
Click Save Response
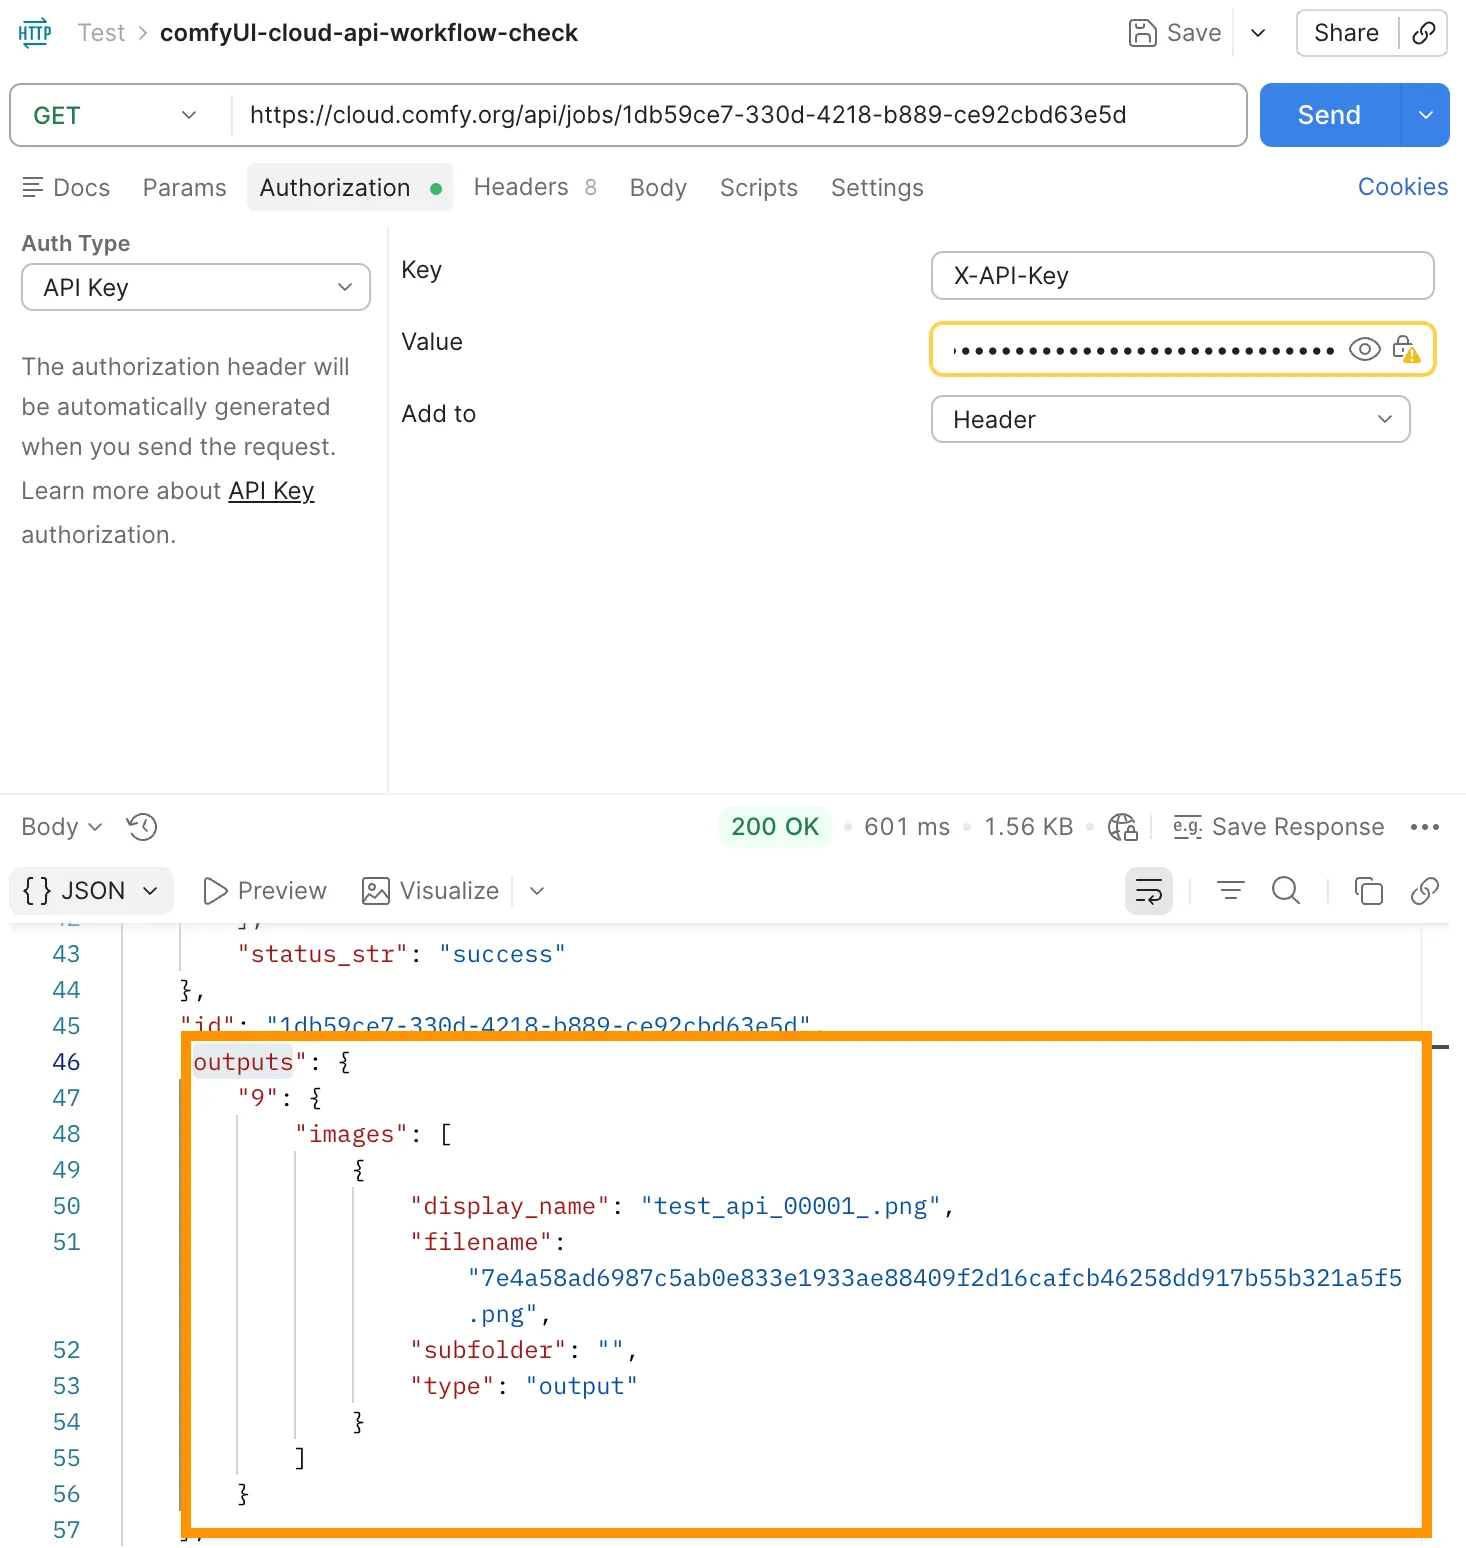pyautogui.click(x=1278, y=826)
